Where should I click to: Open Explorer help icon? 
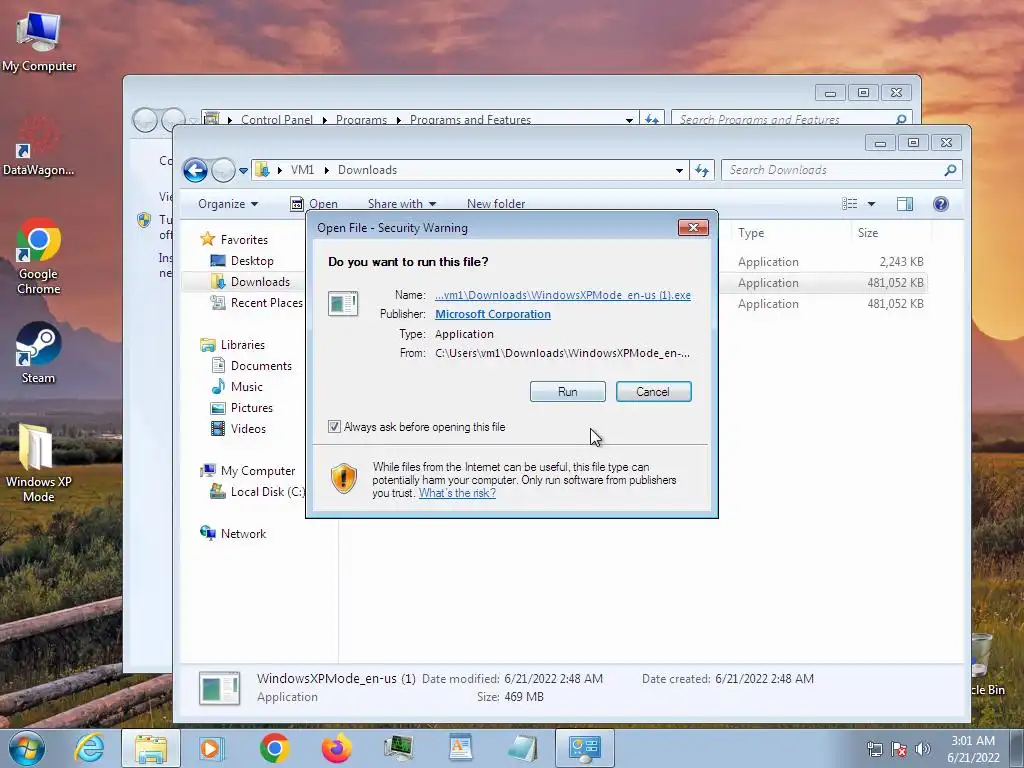coord(940,204)
